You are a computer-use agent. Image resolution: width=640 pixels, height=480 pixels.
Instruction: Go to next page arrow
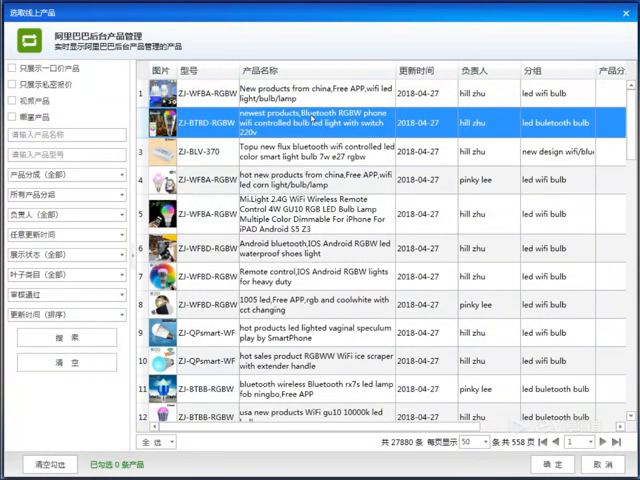tap(603, 442)
